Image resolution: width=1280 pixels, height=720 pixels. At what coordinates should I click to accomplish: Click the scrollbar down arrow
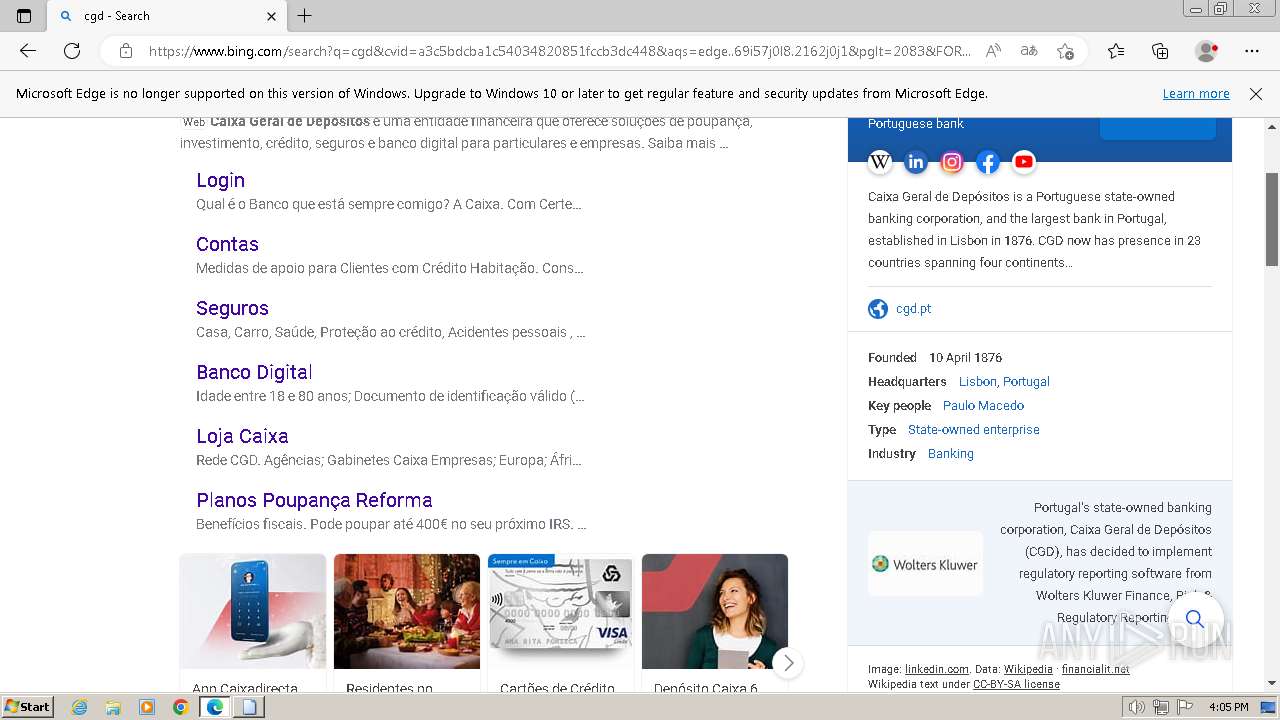pyautogui.click(x=1272, y=684)
